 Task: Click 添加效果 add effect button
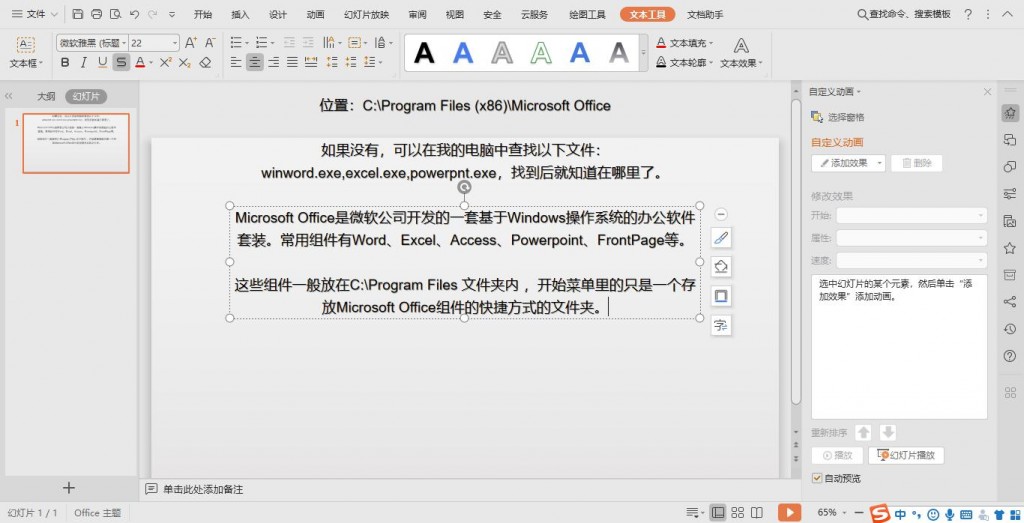pos(848,163)
